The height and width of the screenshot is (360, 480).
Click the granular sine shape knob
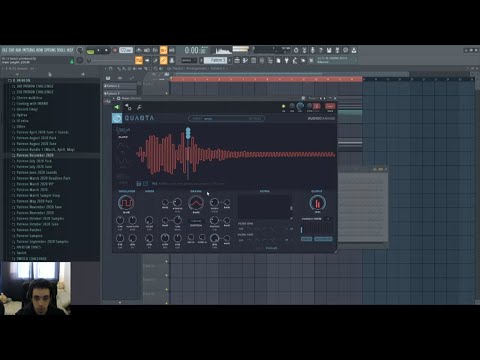coord(196,203)
